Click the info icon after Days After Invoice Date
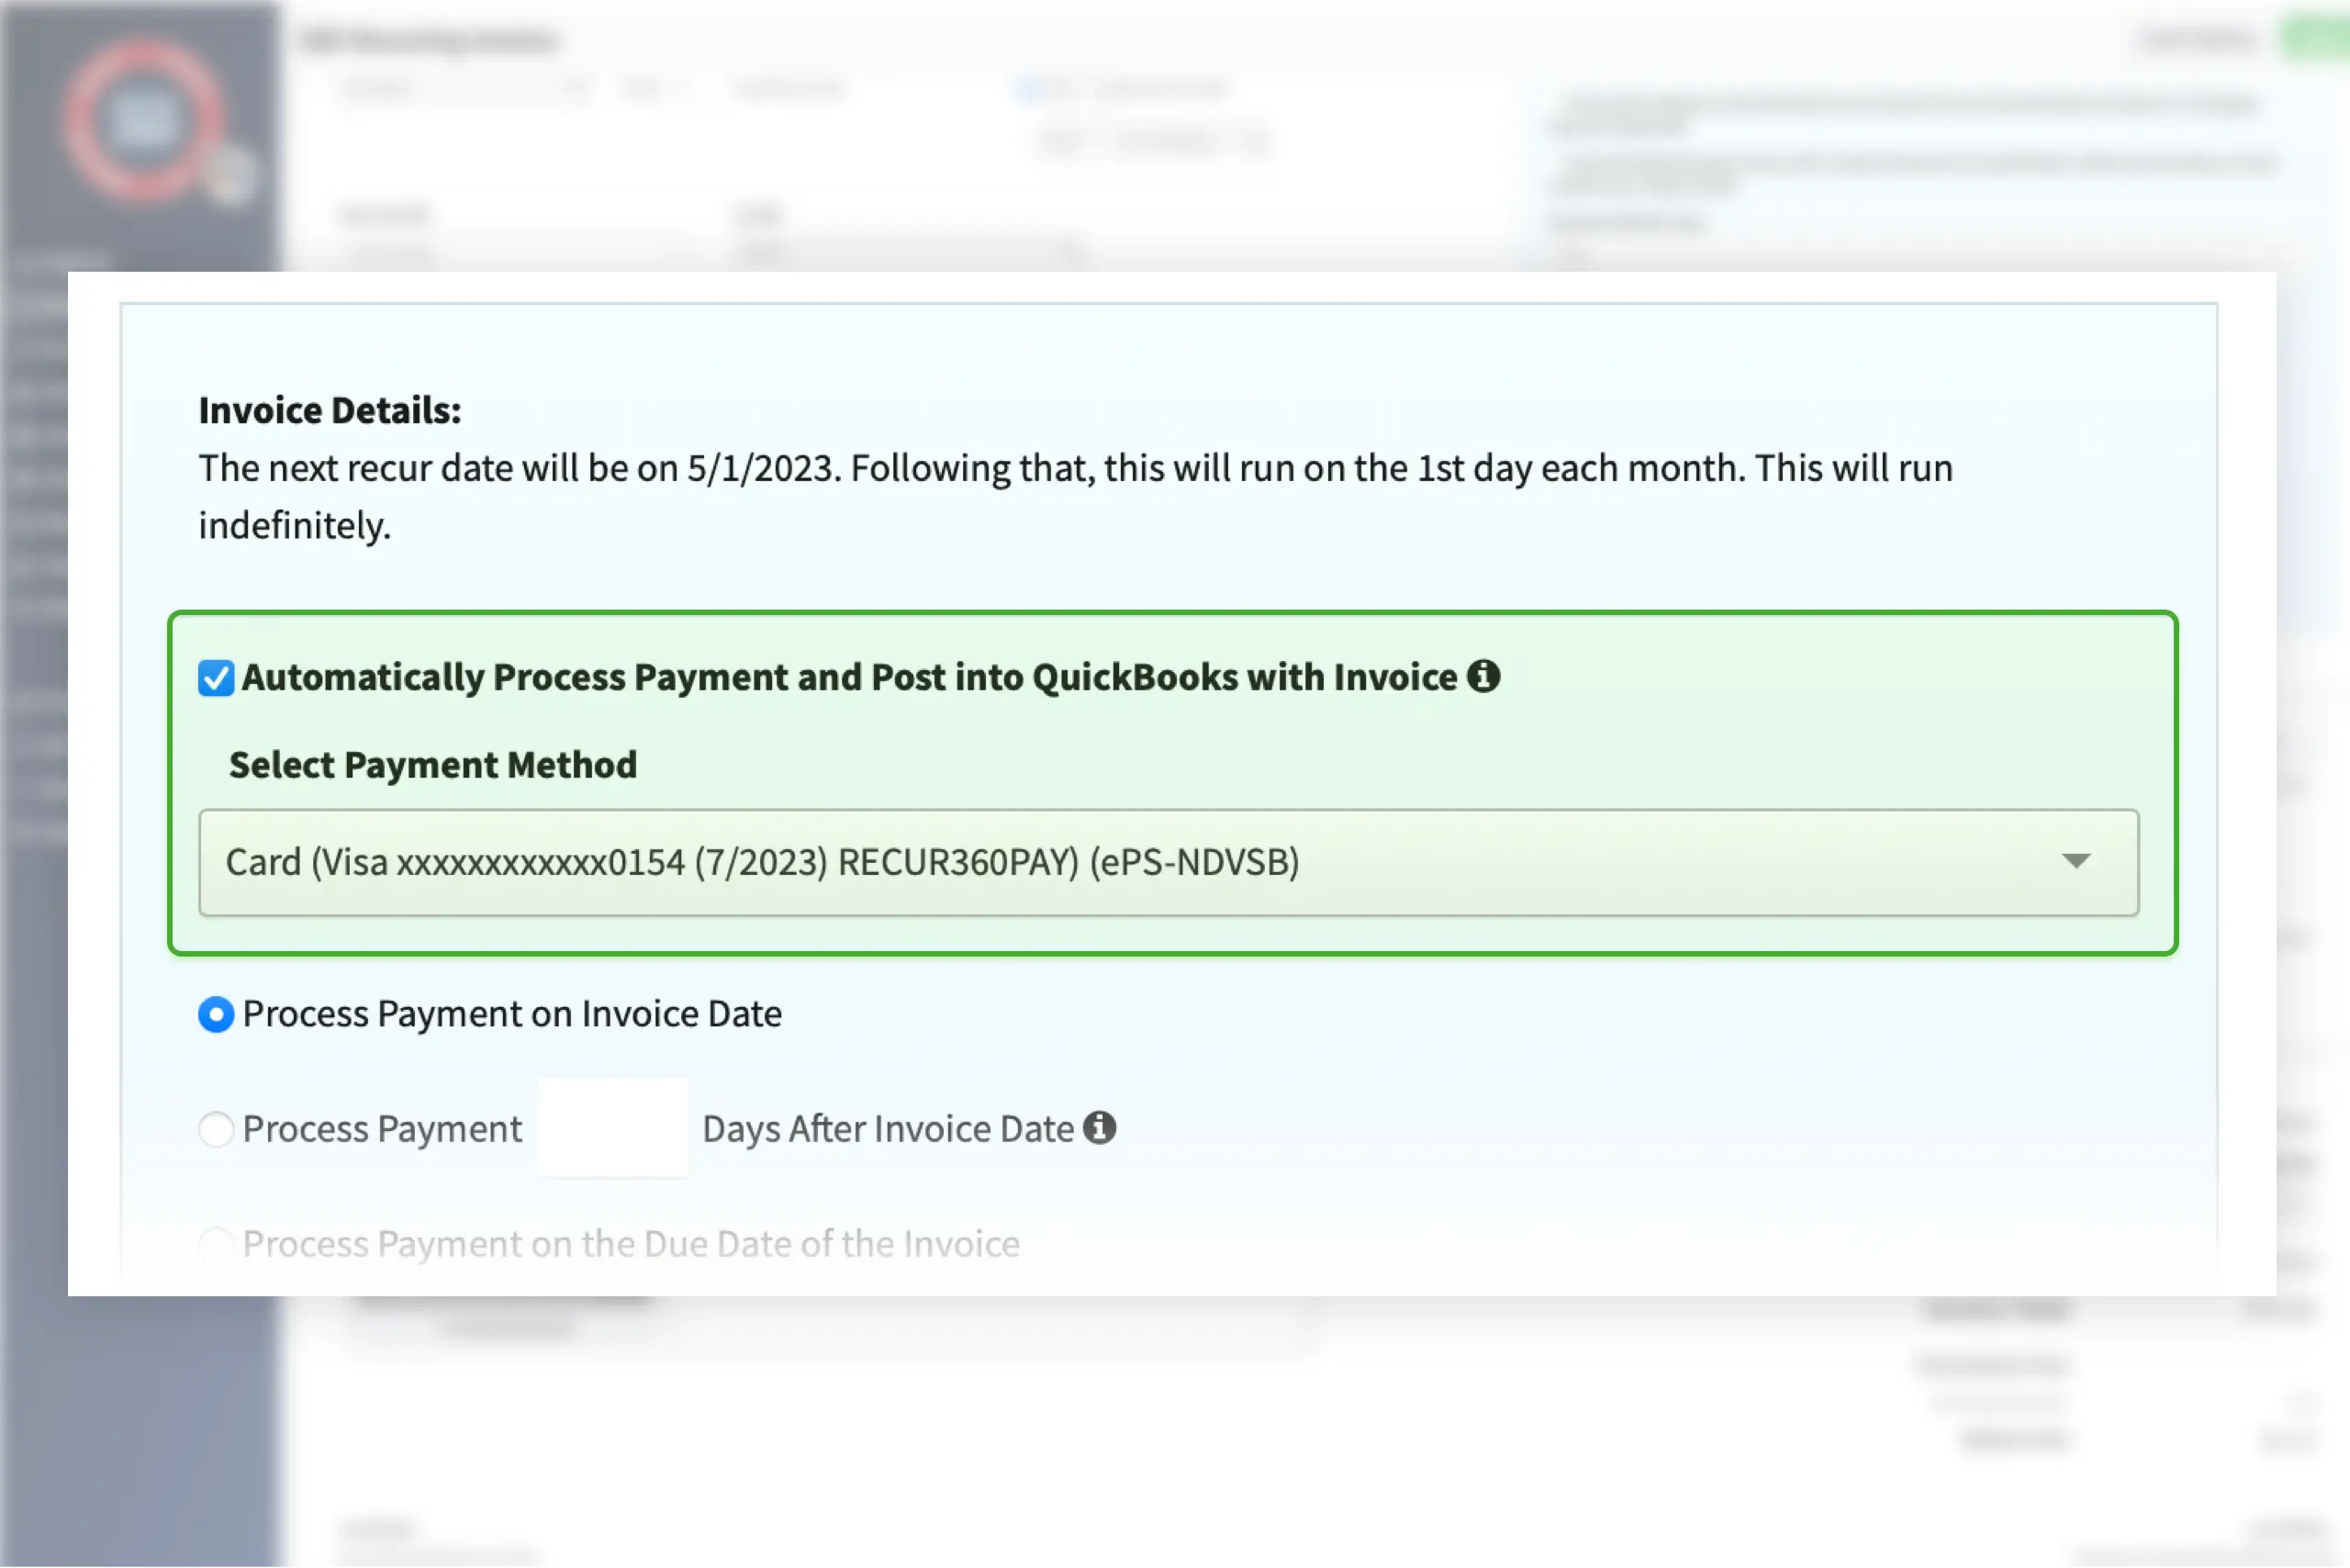The width and height of the screenshot is (2350, 1568). (x=1099, y=1128)
